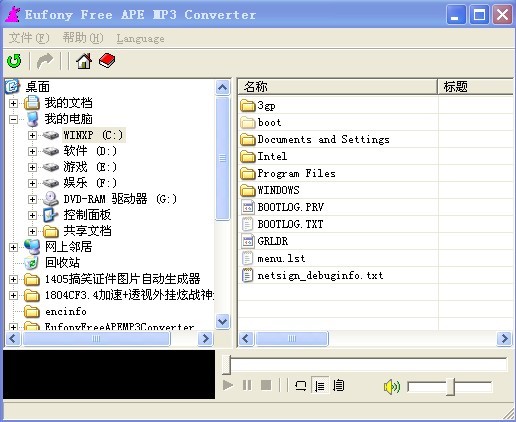The image size is (516, 422).
Task: Select the 控制面板 control panel icon
Action: click(51, 215)
